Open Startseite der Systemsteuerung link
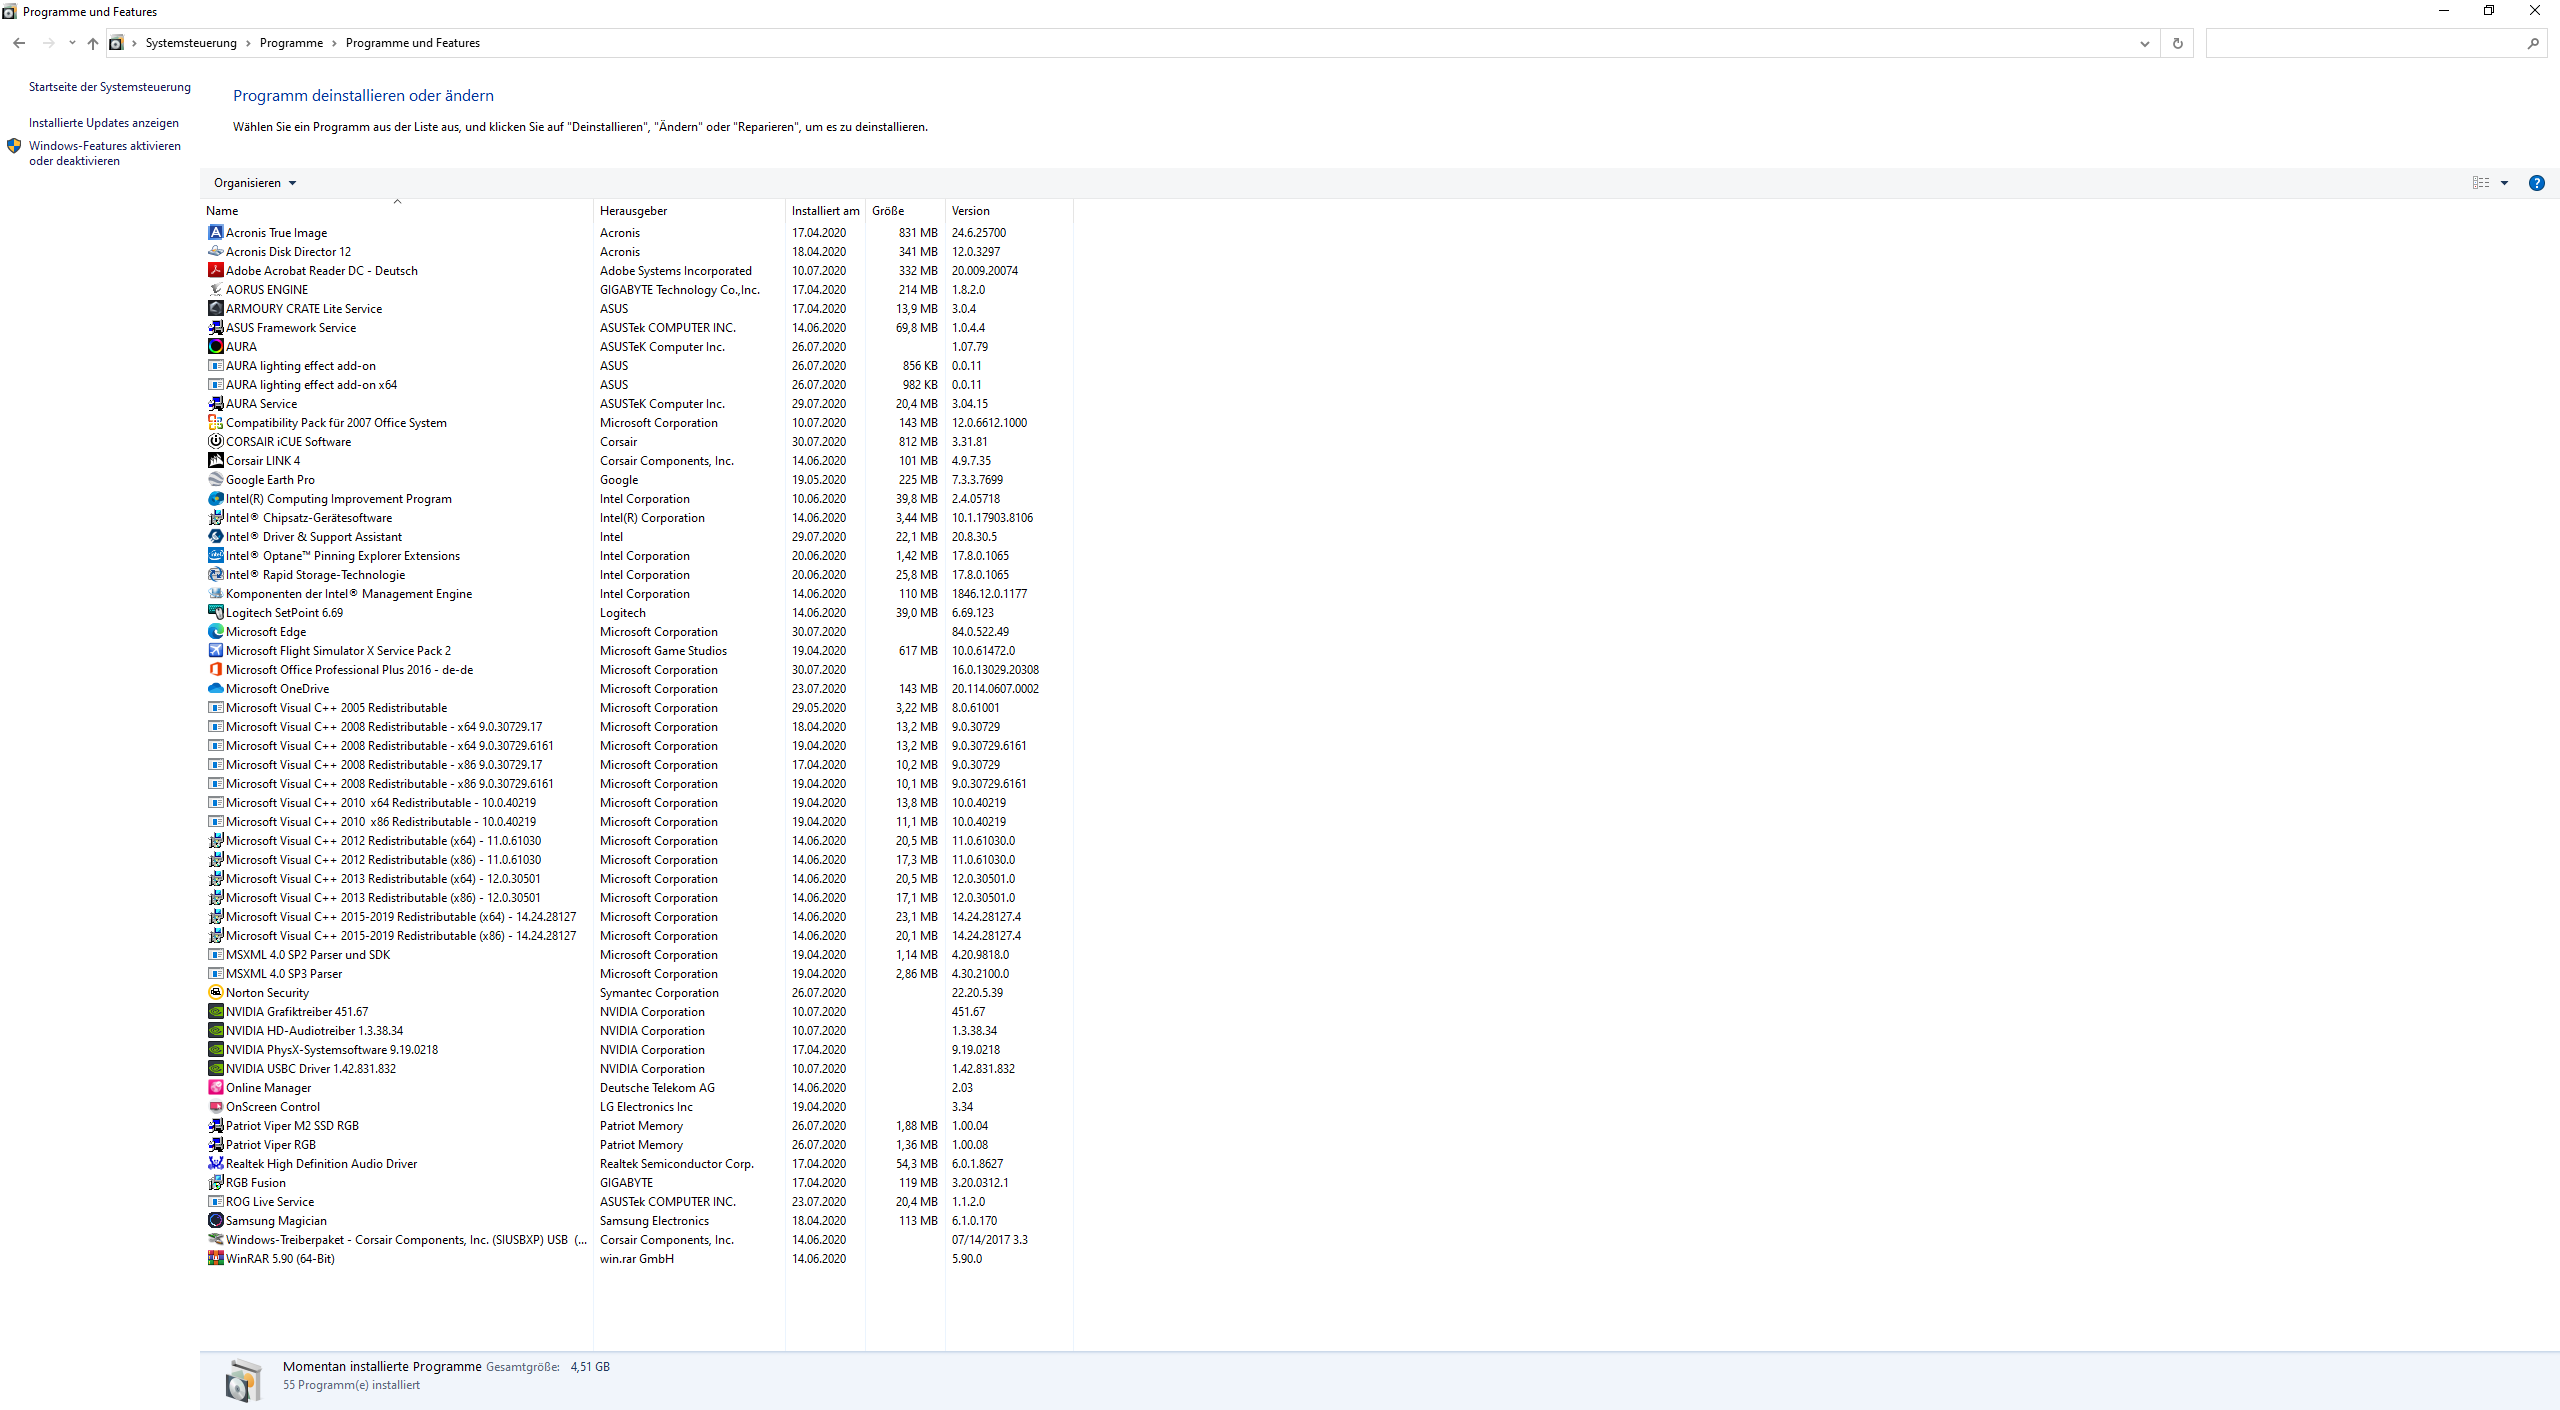The image size is (2560, 1410). [x=109, y=87]
